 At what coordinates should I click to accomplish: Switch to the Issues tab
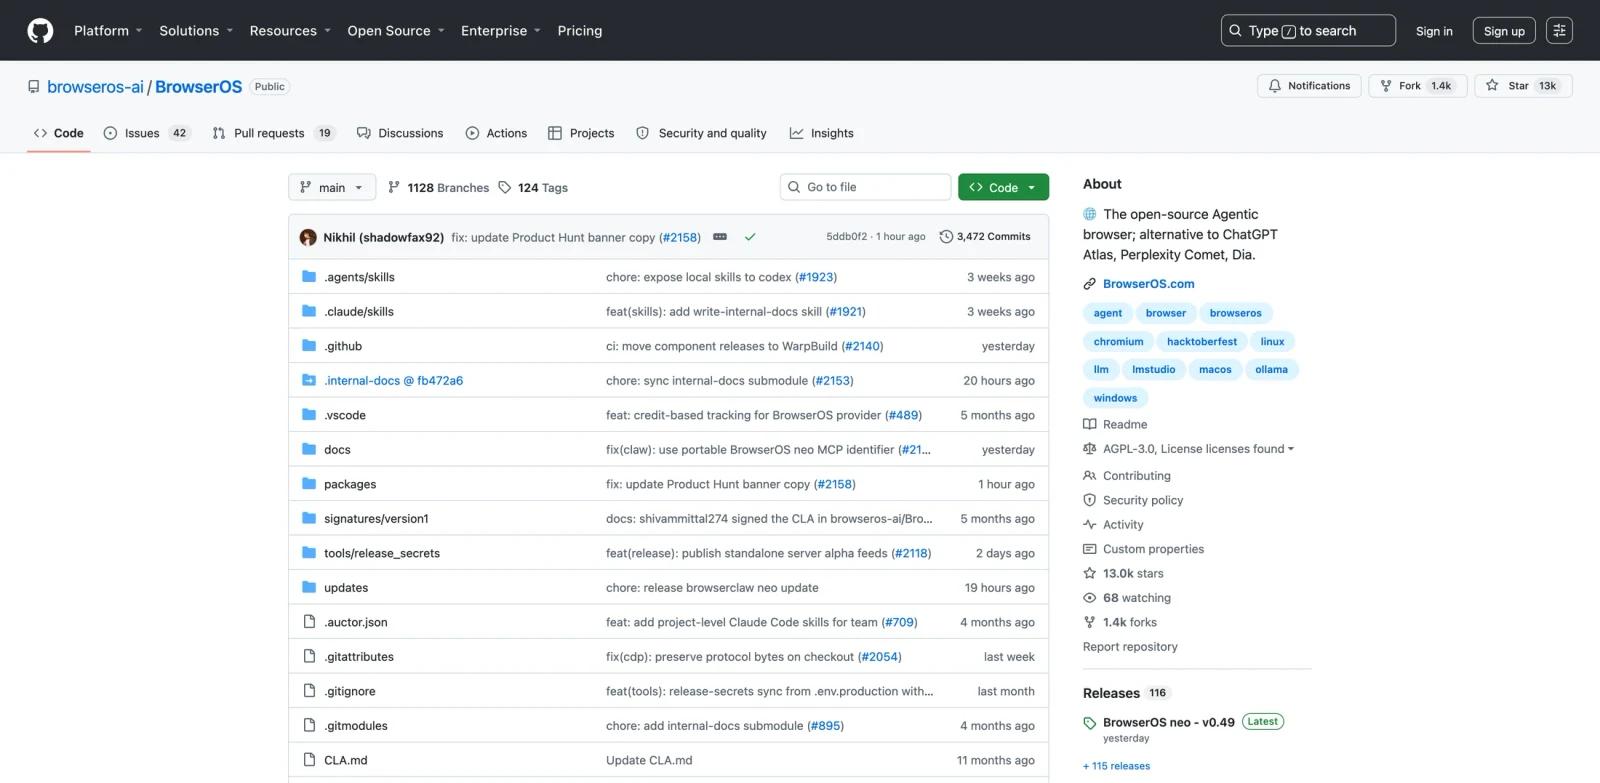click(x=147, y=133)
